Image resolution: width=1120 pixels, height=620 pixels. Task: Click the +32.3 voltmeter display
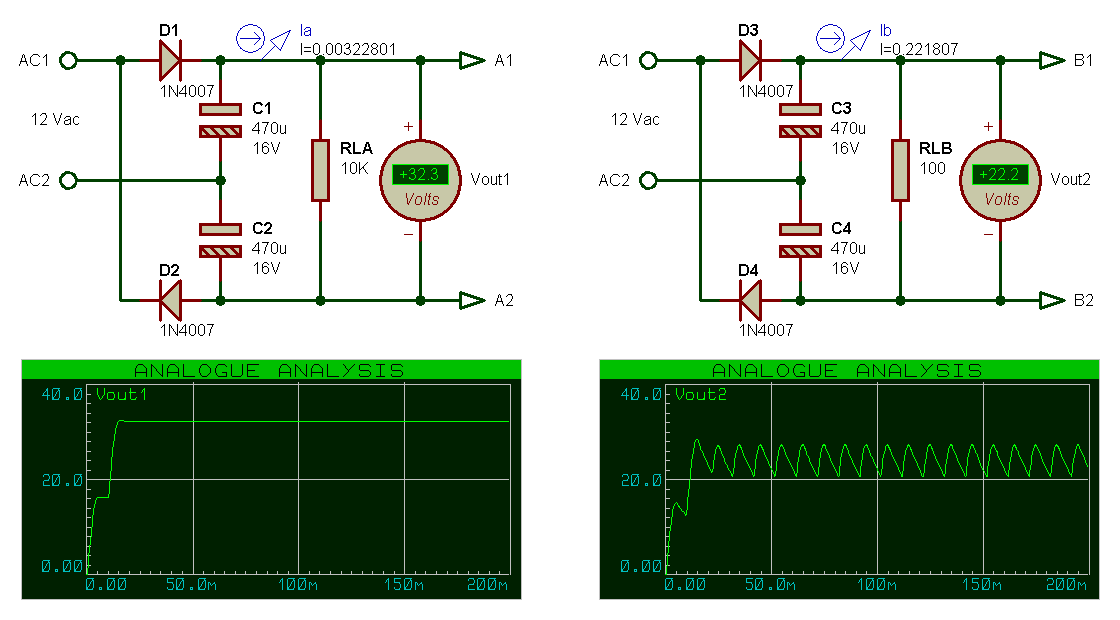click(x=420, y=174)
